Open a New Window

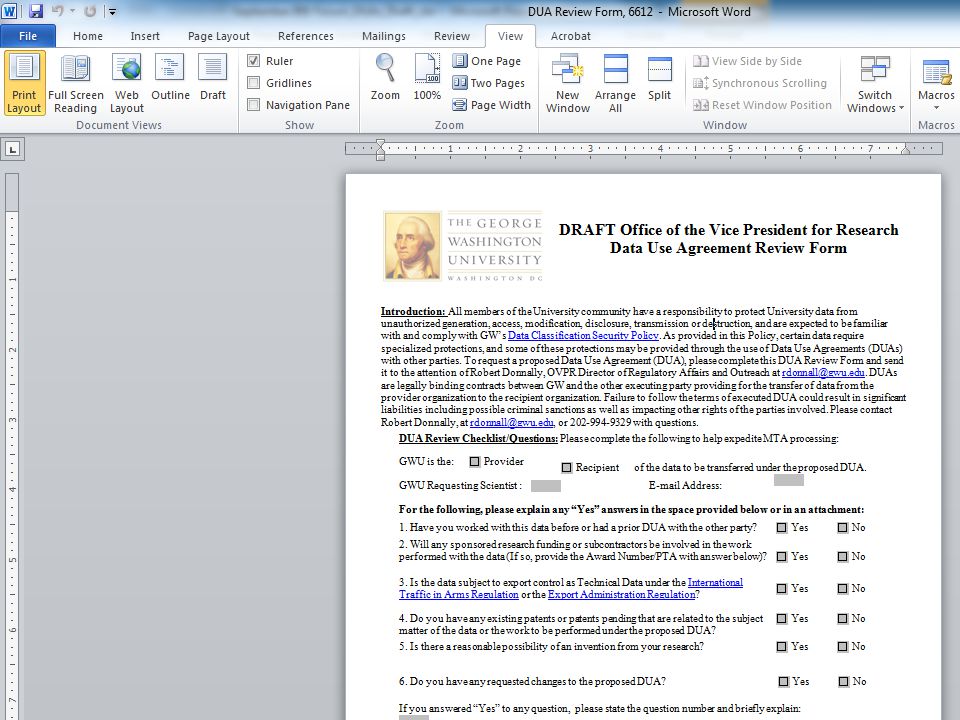point(568,83)
